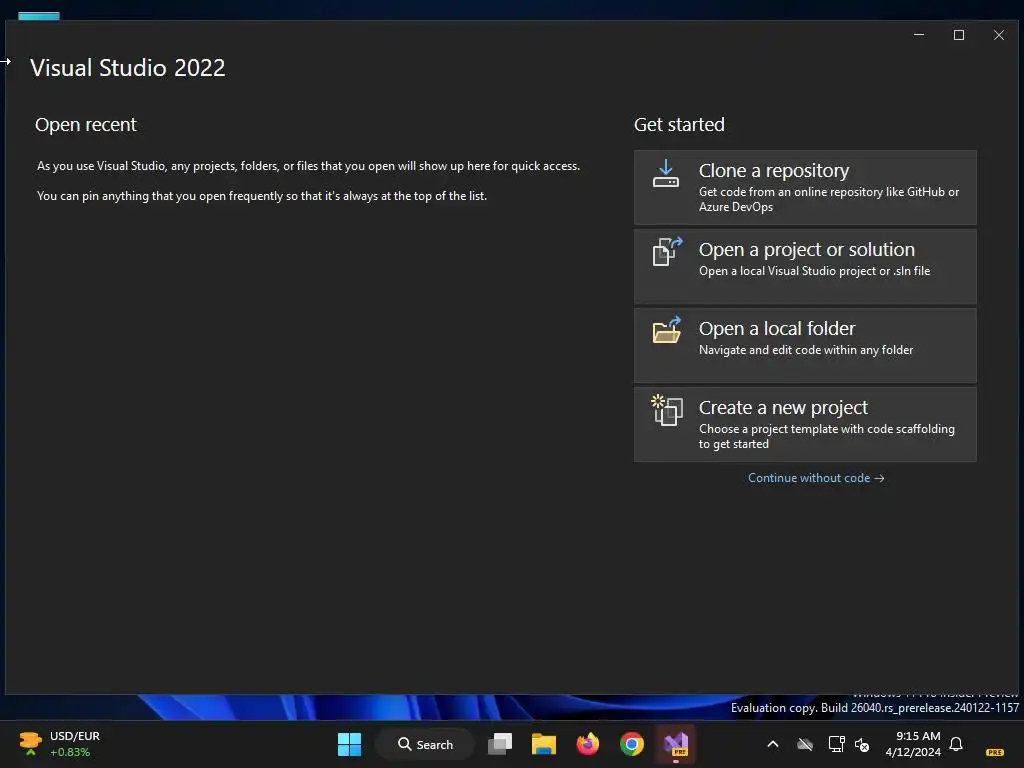
Task: Follow the Continue without code link
Action: tap(816, 478)
